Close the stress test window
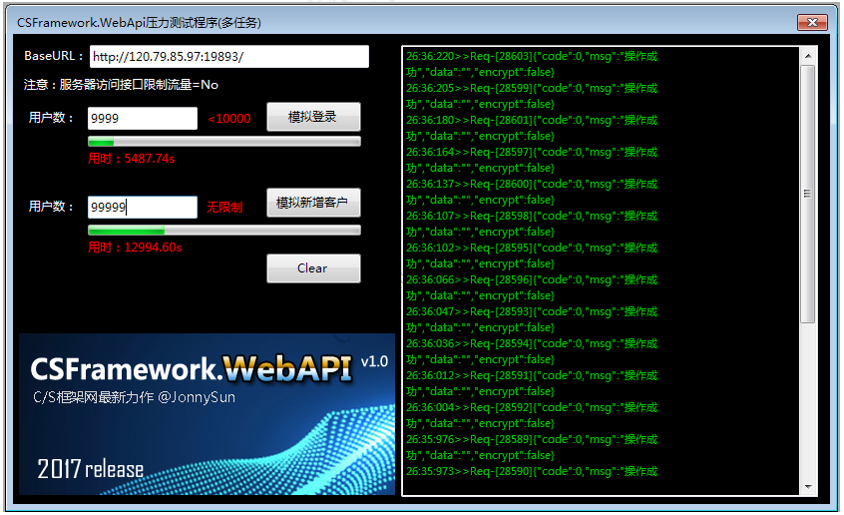 coord(812,22)
